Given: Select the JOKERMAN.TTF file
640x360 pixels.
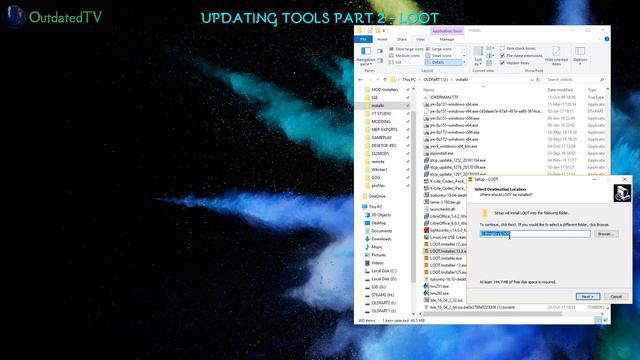Looking at the screenshot, I should [444, 97].
